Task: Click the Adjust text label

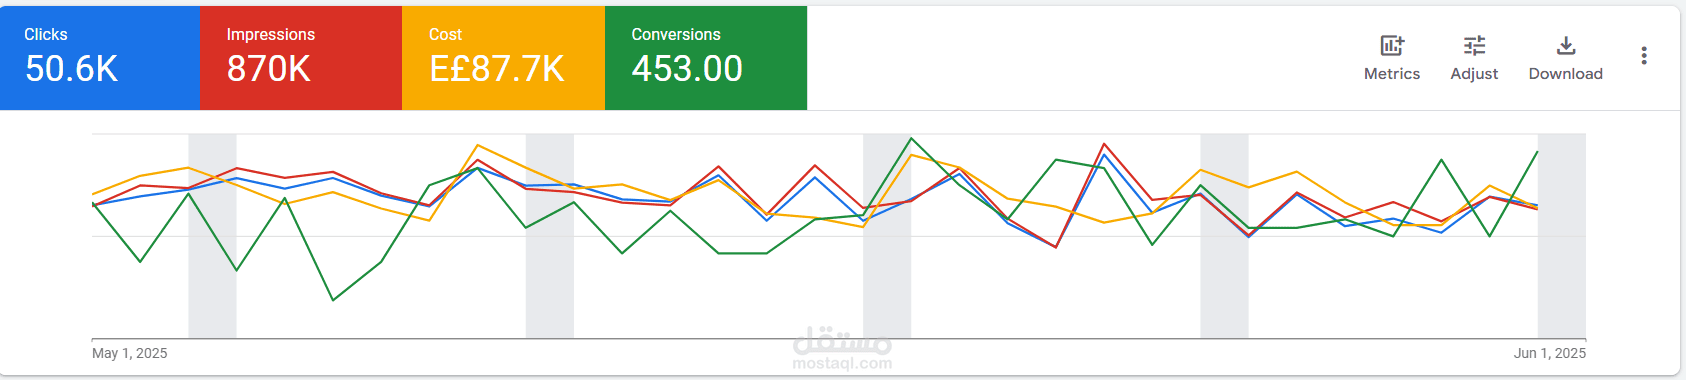Action: point(1474,74)
